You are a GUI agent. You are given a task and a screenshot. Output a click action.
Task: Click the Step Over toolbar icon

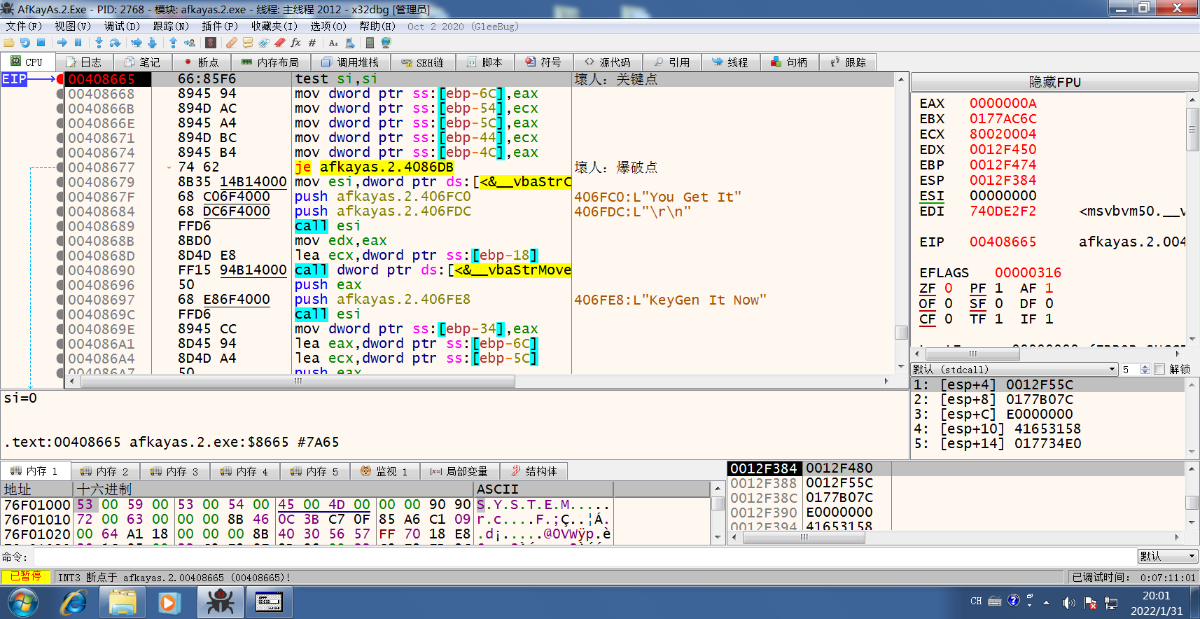(x=115, y=43)
